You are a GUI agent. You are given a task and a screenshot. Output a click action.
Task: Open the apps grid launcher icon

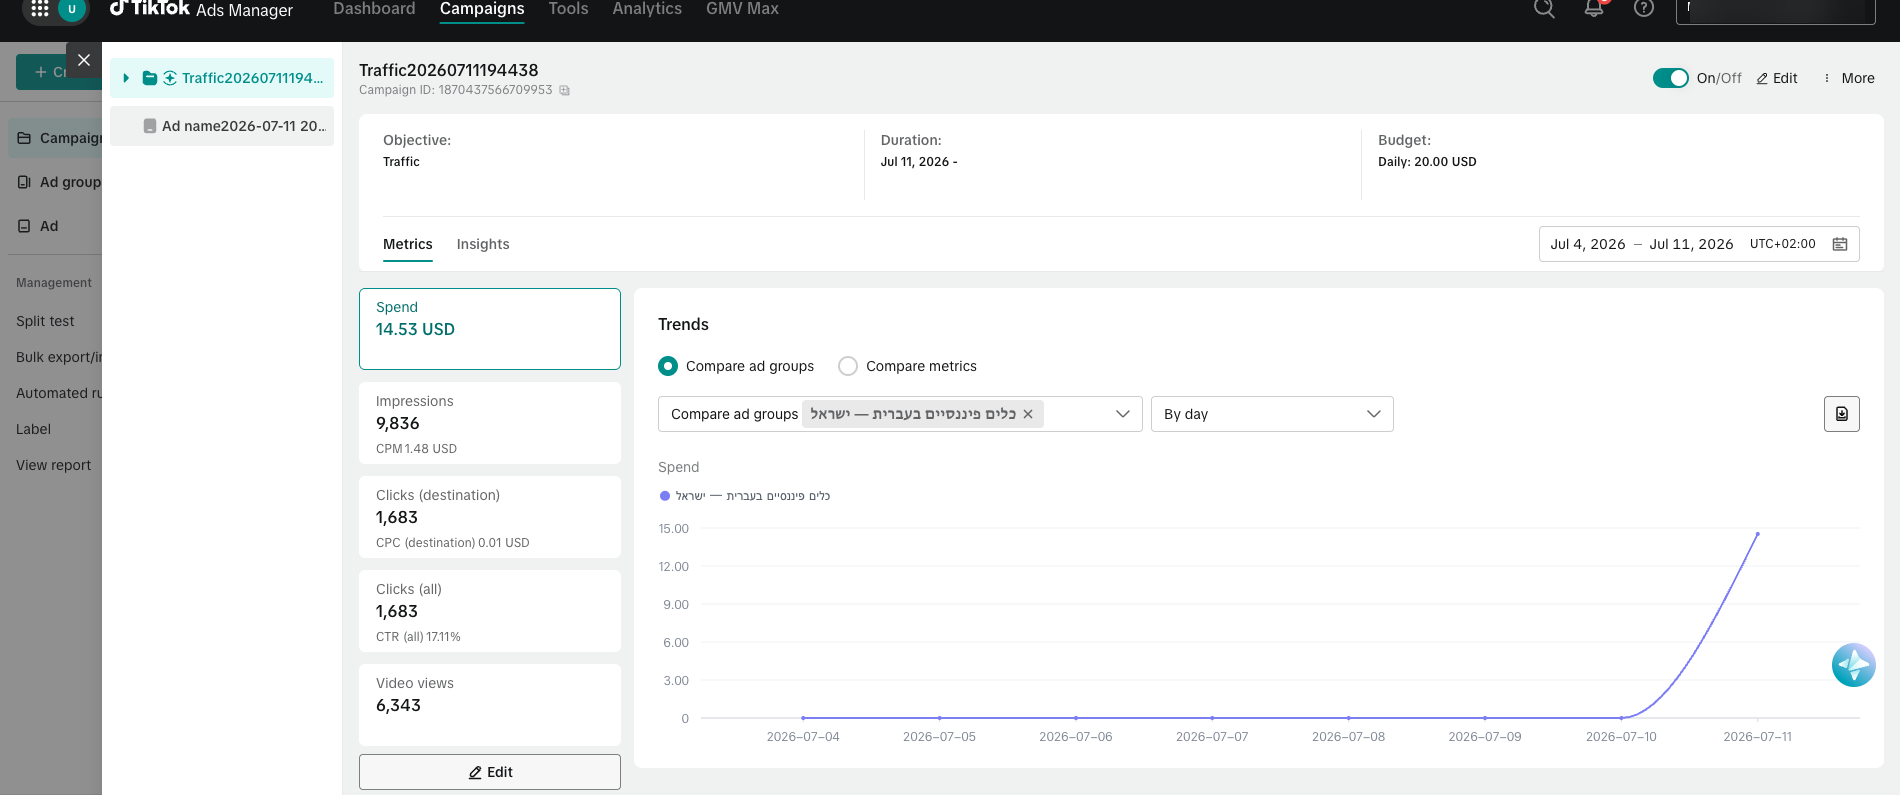tap(40, 9)
